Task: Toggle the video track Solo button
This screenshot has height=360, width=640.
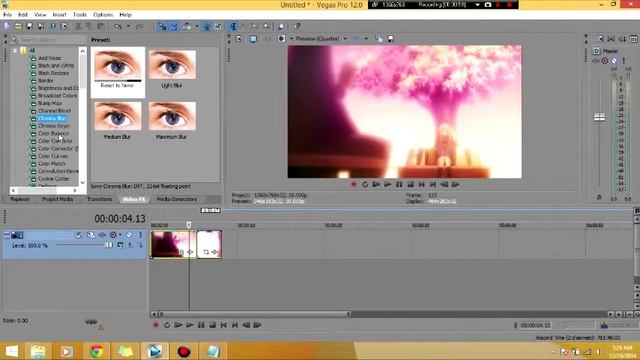Action: click(140, 235)
